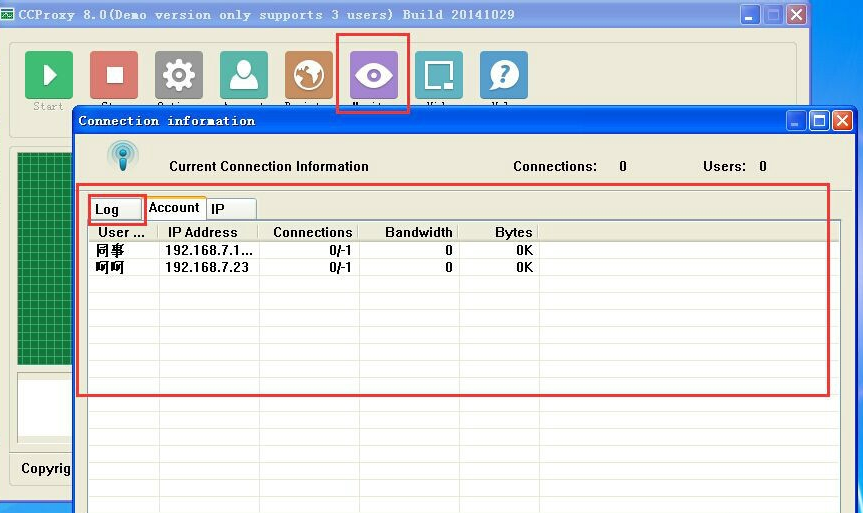Click the Register globe icon in CCProxy
This screenshot has width=863, height=513.
309,75
